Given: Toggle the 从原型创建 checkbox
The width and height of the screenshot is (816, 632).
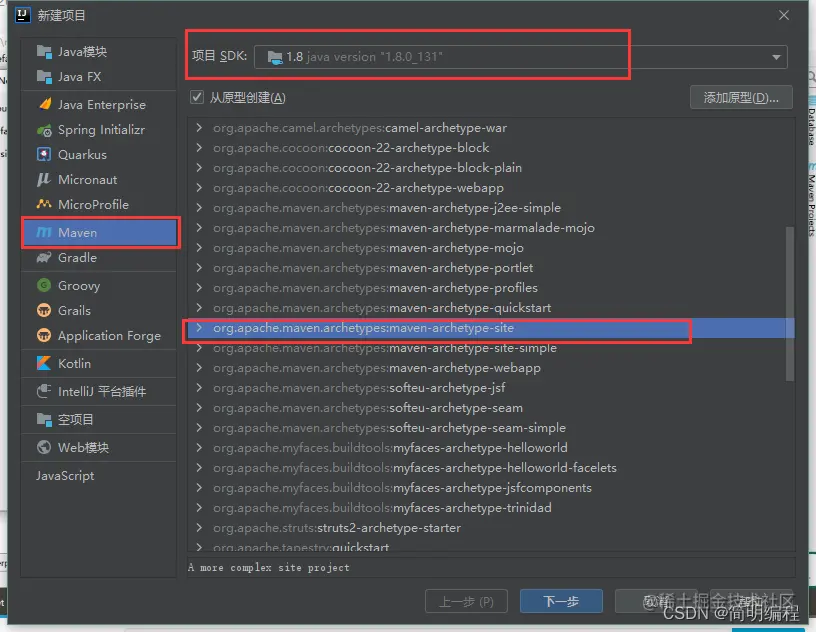Looking at the screenshot, I should coord(197,97).
